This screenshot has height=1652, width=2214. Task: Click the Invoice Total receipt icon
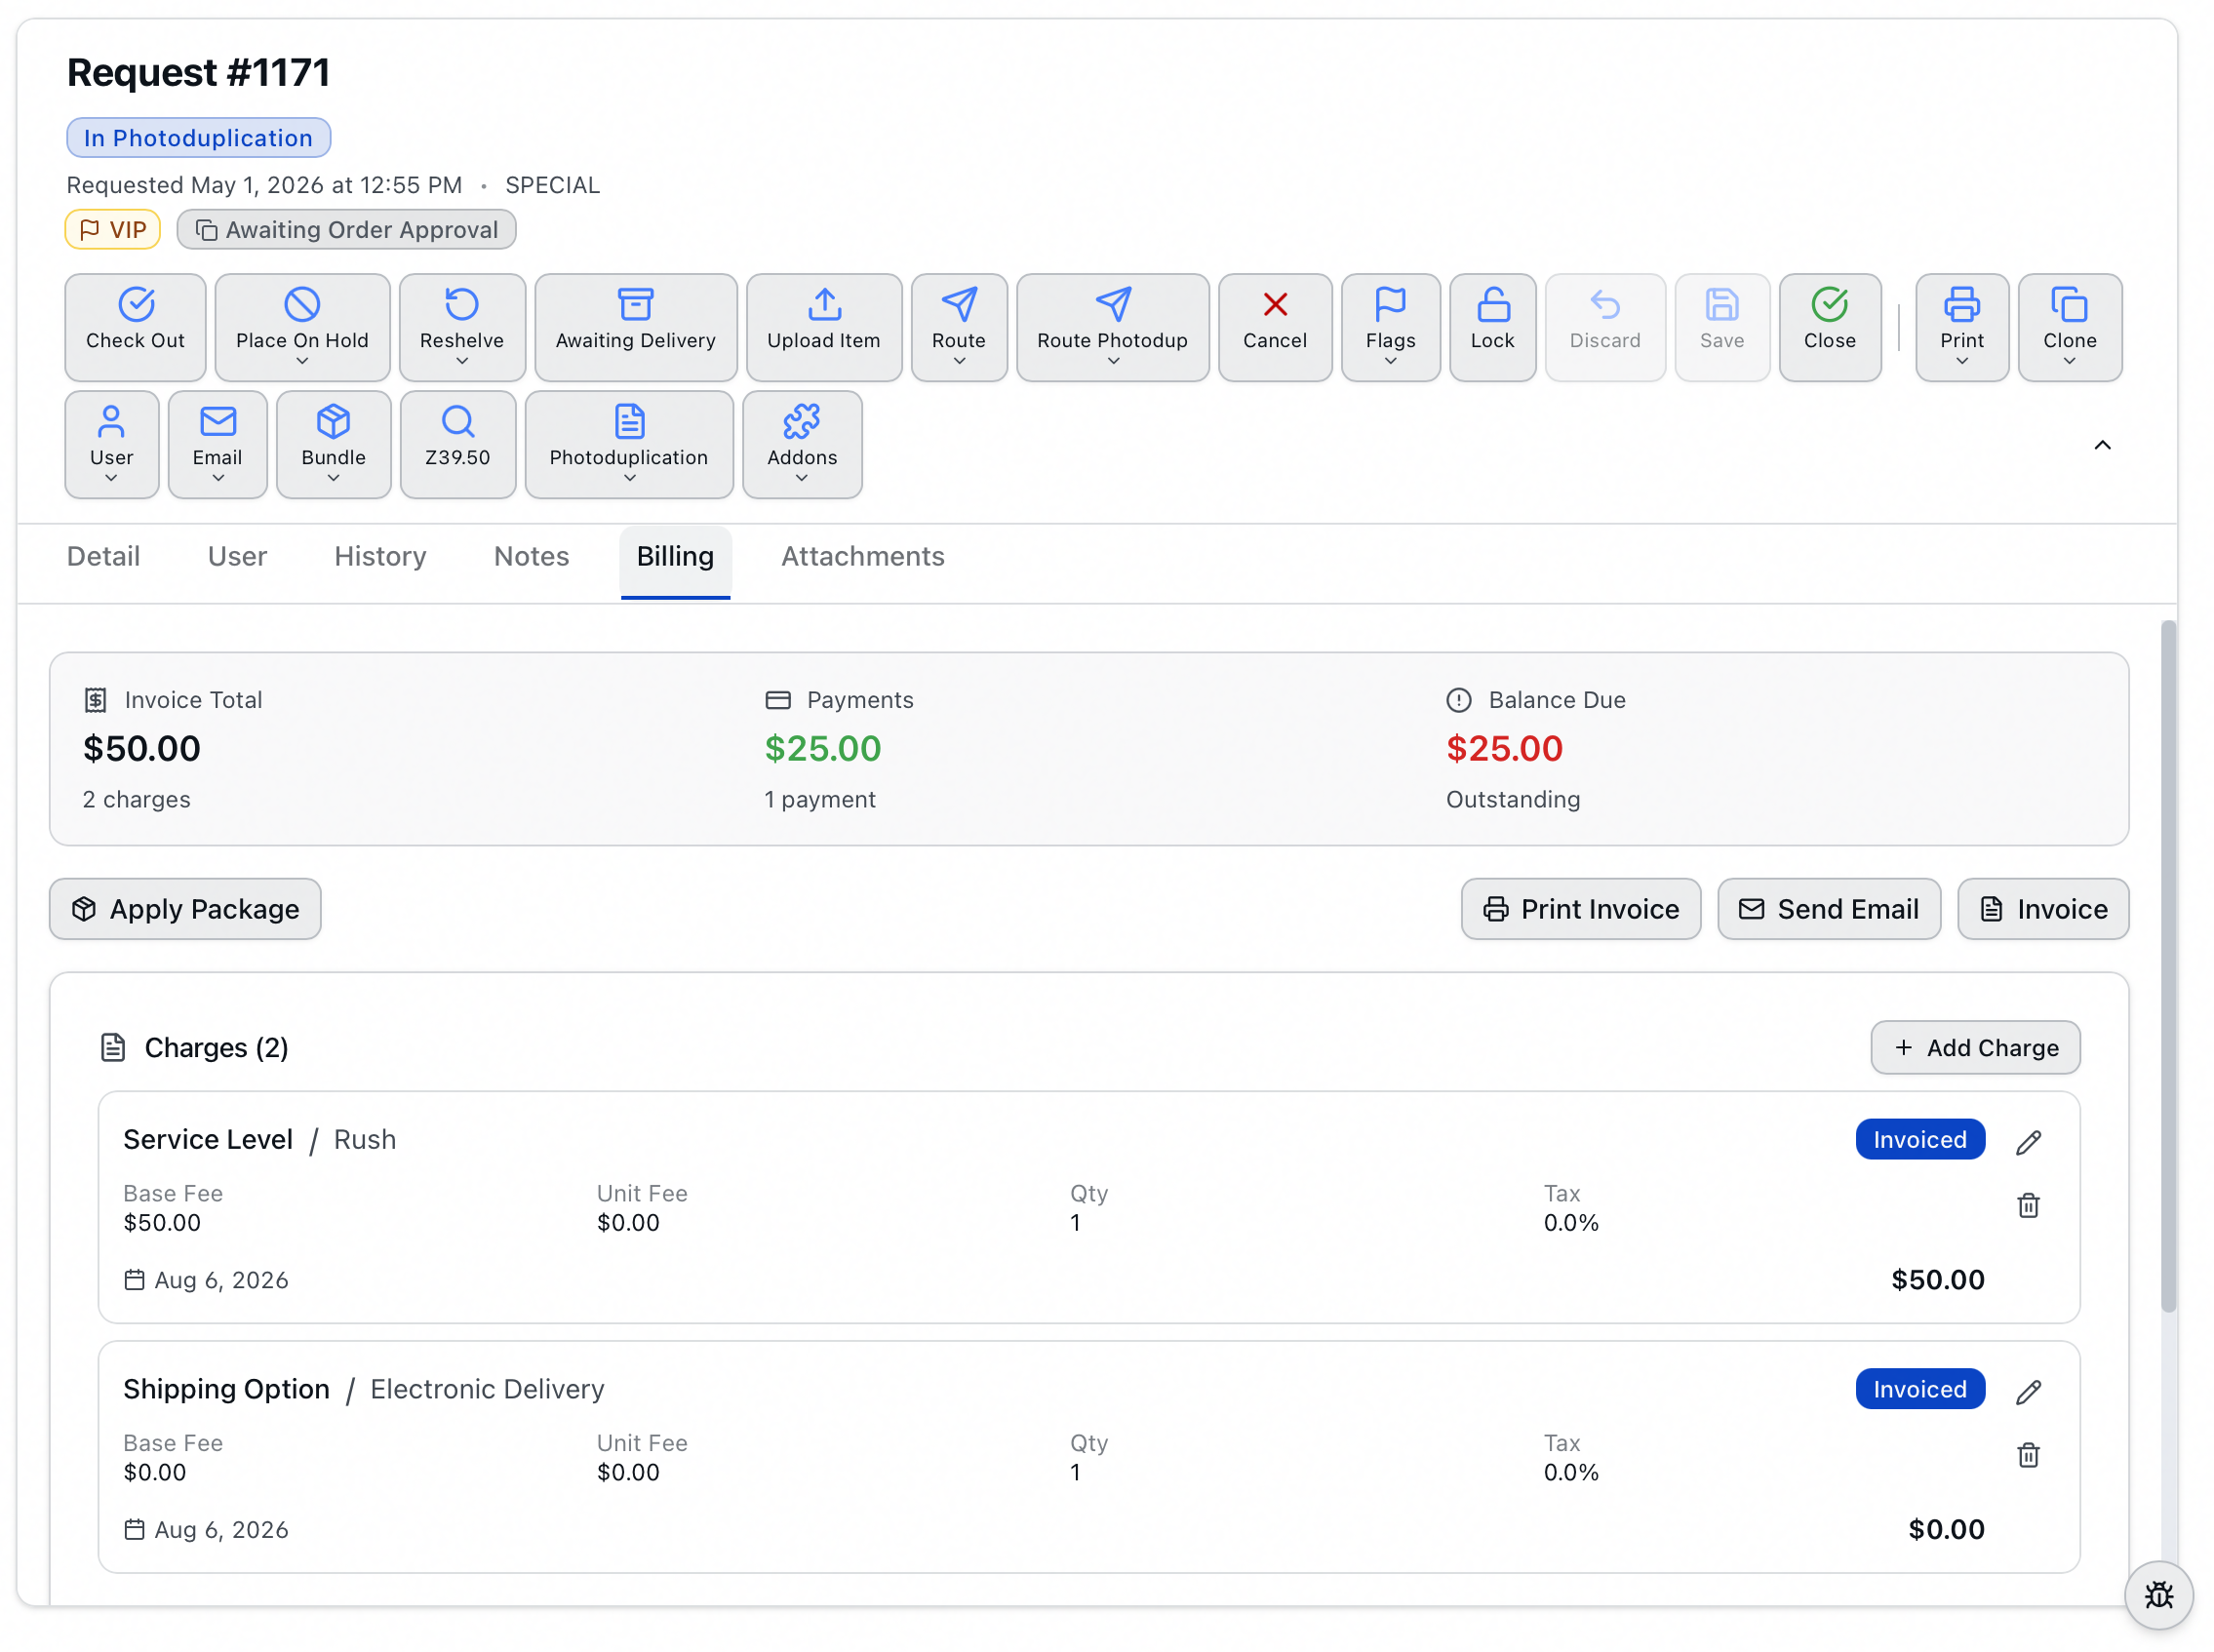(x=95, y=700)
